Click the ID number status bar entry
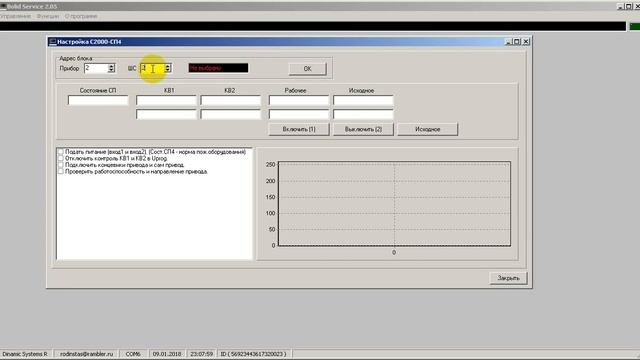The width and height of the screenshot is (640, 360). (253, 354)
